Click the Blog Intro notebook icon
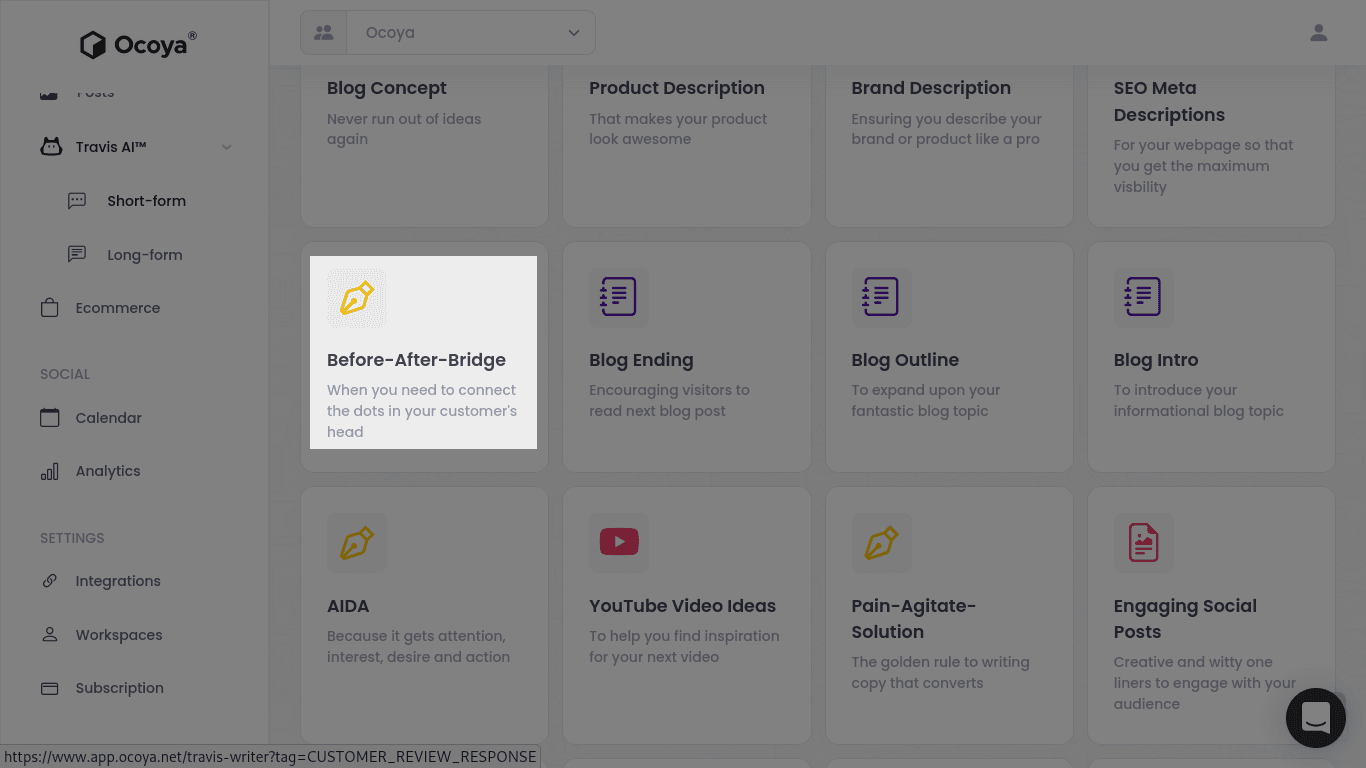Viewport: 1366px width, 768px height. click(1144, 297)
